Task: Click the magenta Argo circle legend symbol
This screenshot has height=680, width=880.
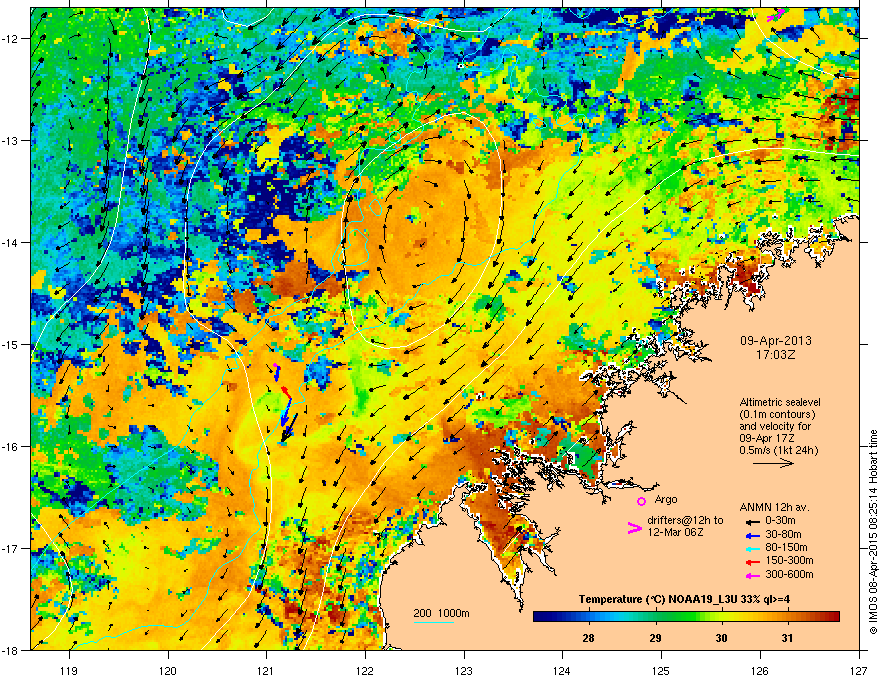Action: click(641, 501)
